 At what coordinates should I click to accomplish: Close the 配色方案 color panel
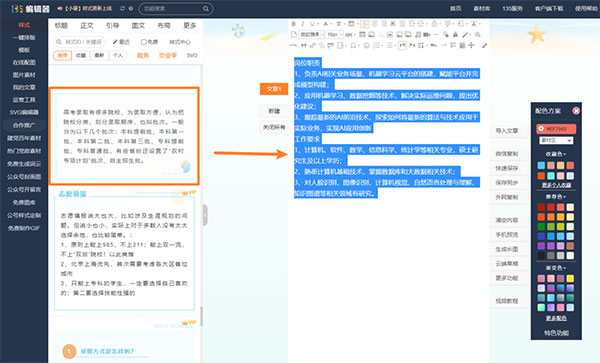576,111
